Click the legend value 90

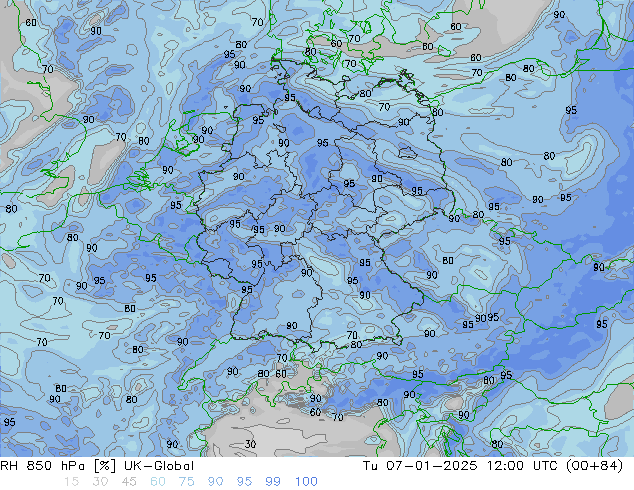[215, 482]
